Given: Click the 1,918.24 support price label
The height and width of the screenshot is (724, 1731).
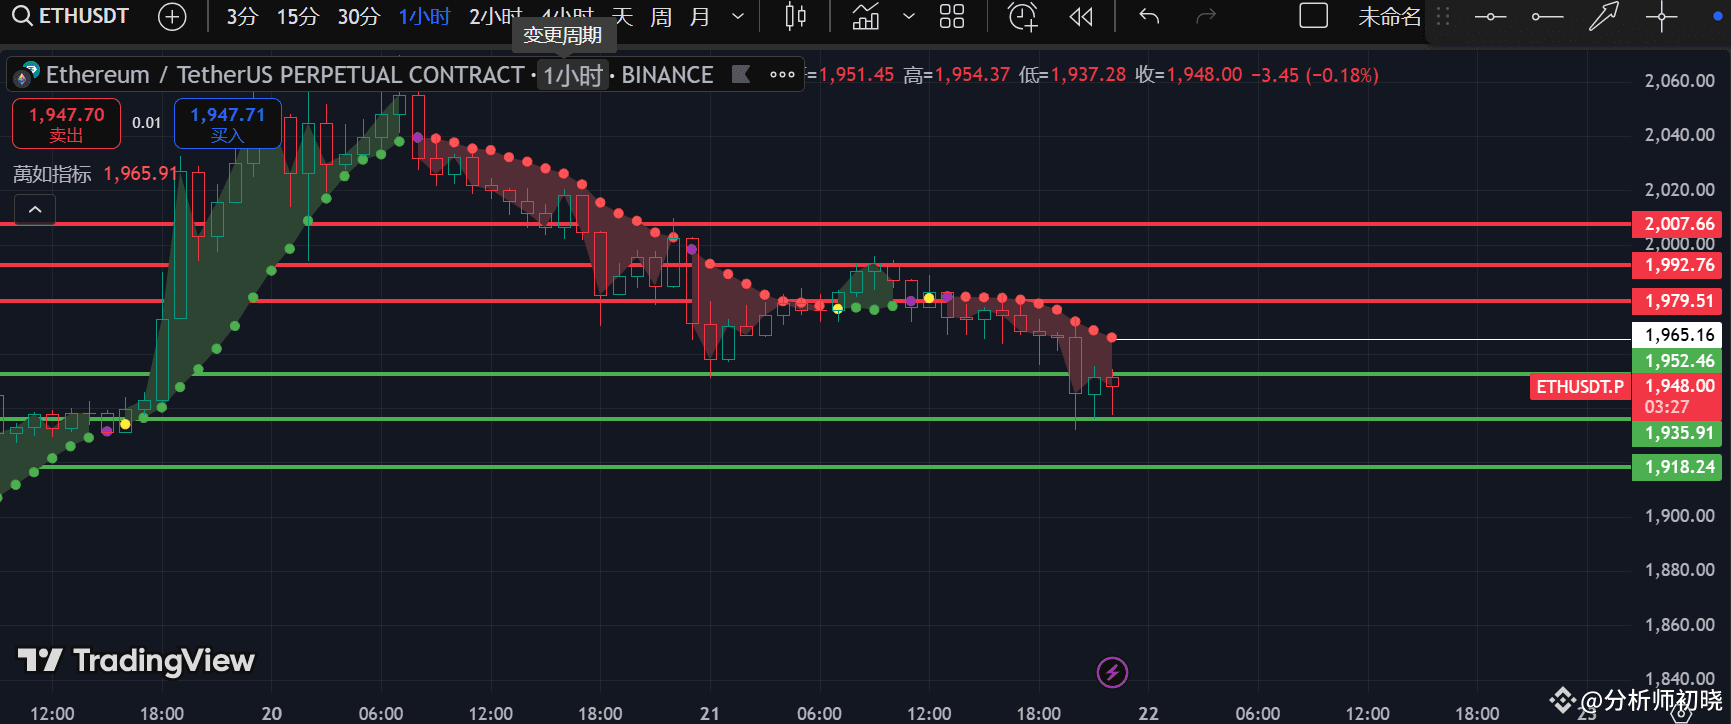Looking at the screenshot, I should 1679,467.
